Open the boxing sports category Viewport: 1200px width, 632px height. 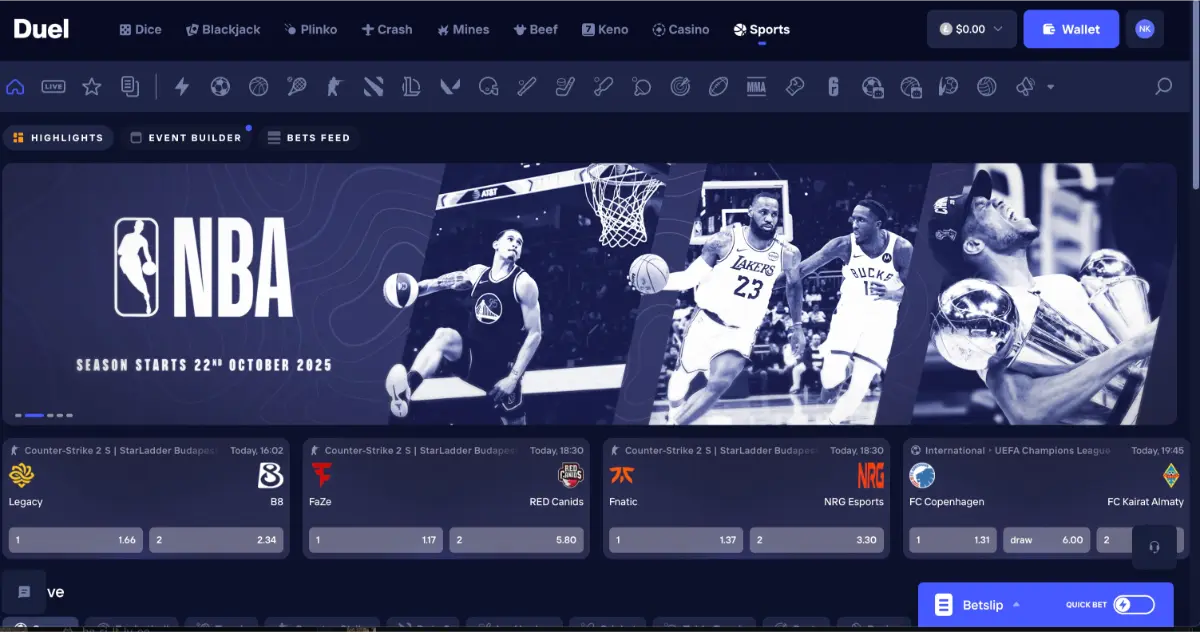tap(795, 87)
